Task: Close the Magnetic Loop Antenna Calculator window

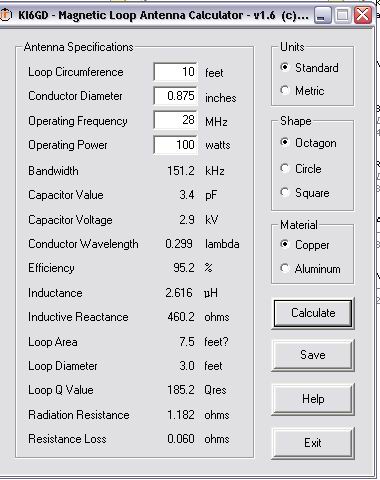Action: point(363,15)
